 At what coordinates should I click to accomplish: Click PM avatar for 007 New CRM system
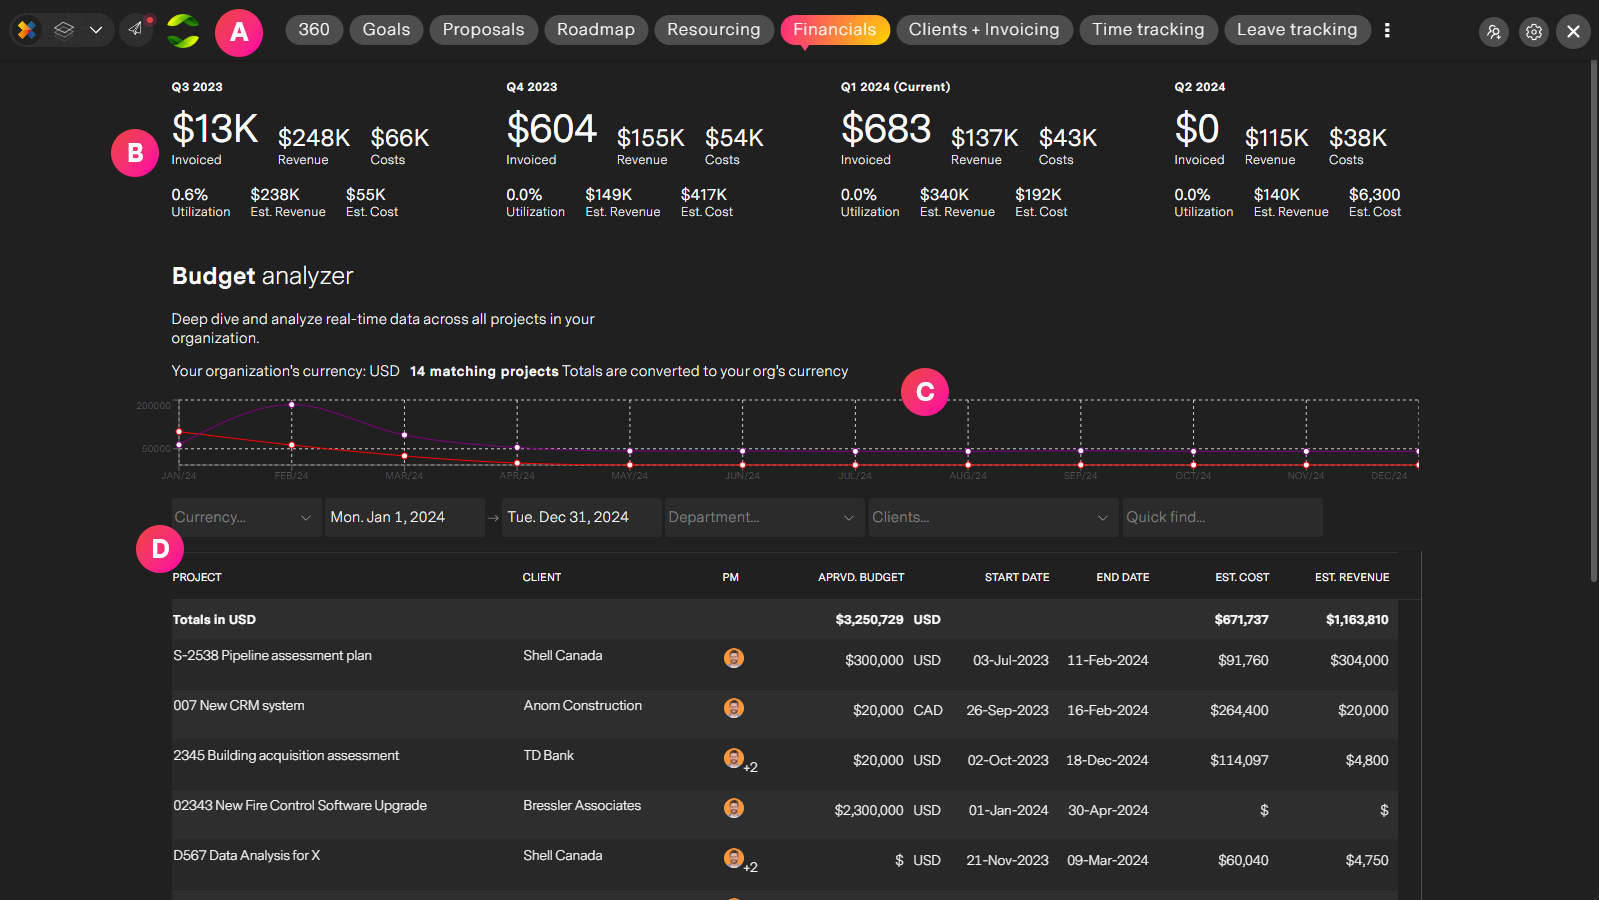click(x=734, y=708)
